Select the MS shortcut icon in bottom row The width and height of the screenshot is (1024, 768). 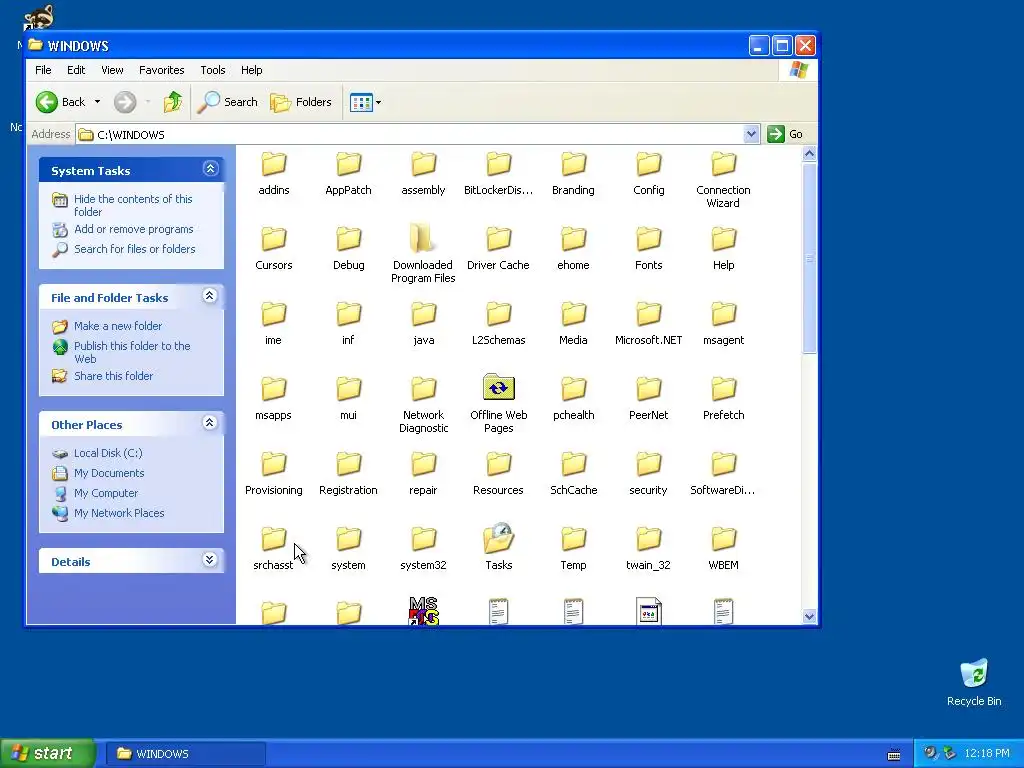pos(424,611)
